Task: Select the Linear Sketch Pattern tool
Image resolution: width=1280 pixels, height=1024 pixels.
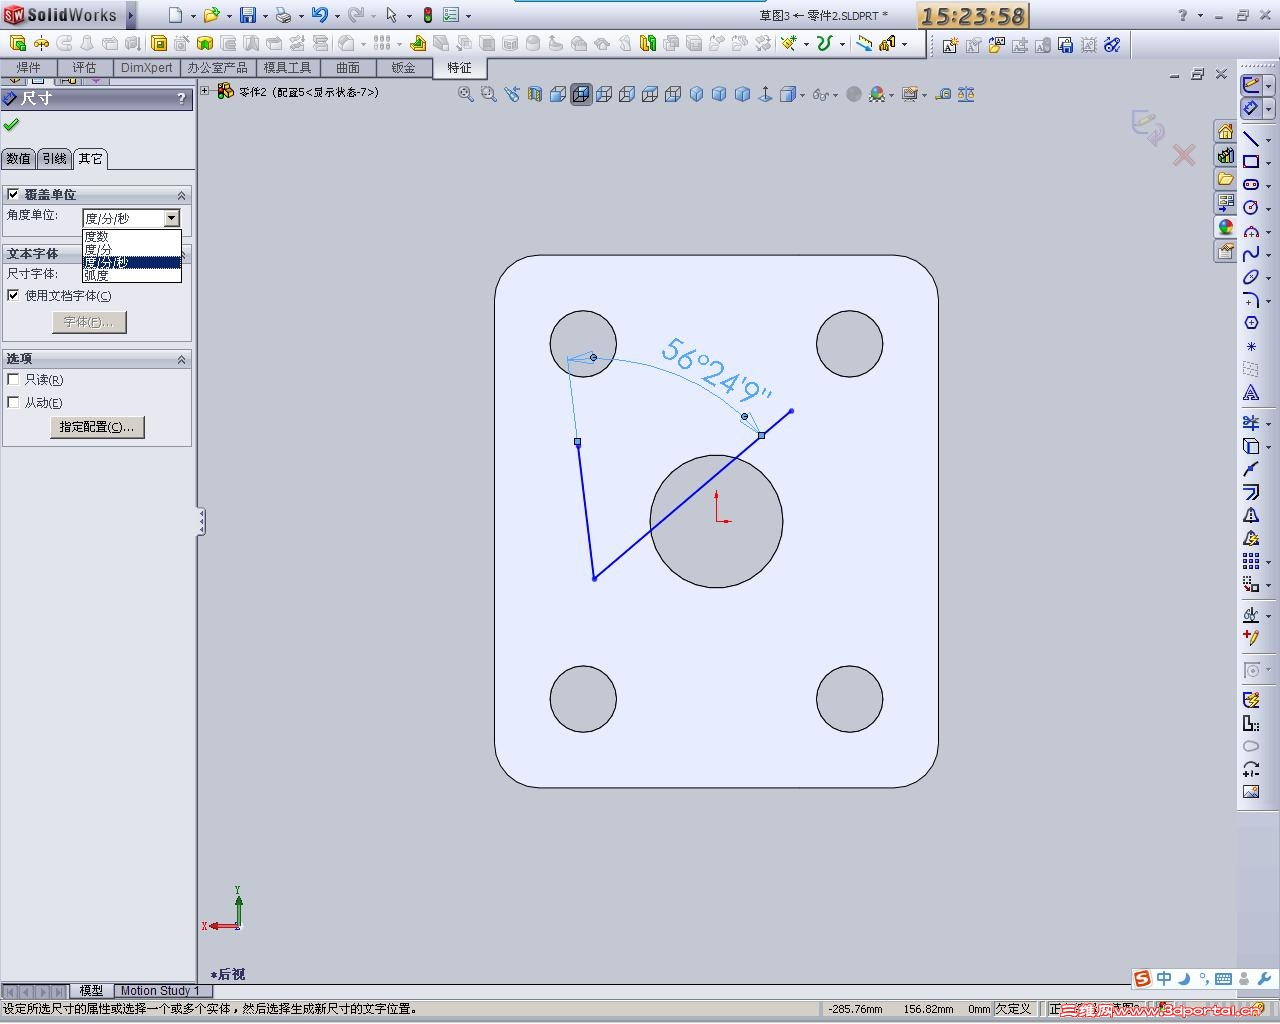Action: 1251,561
